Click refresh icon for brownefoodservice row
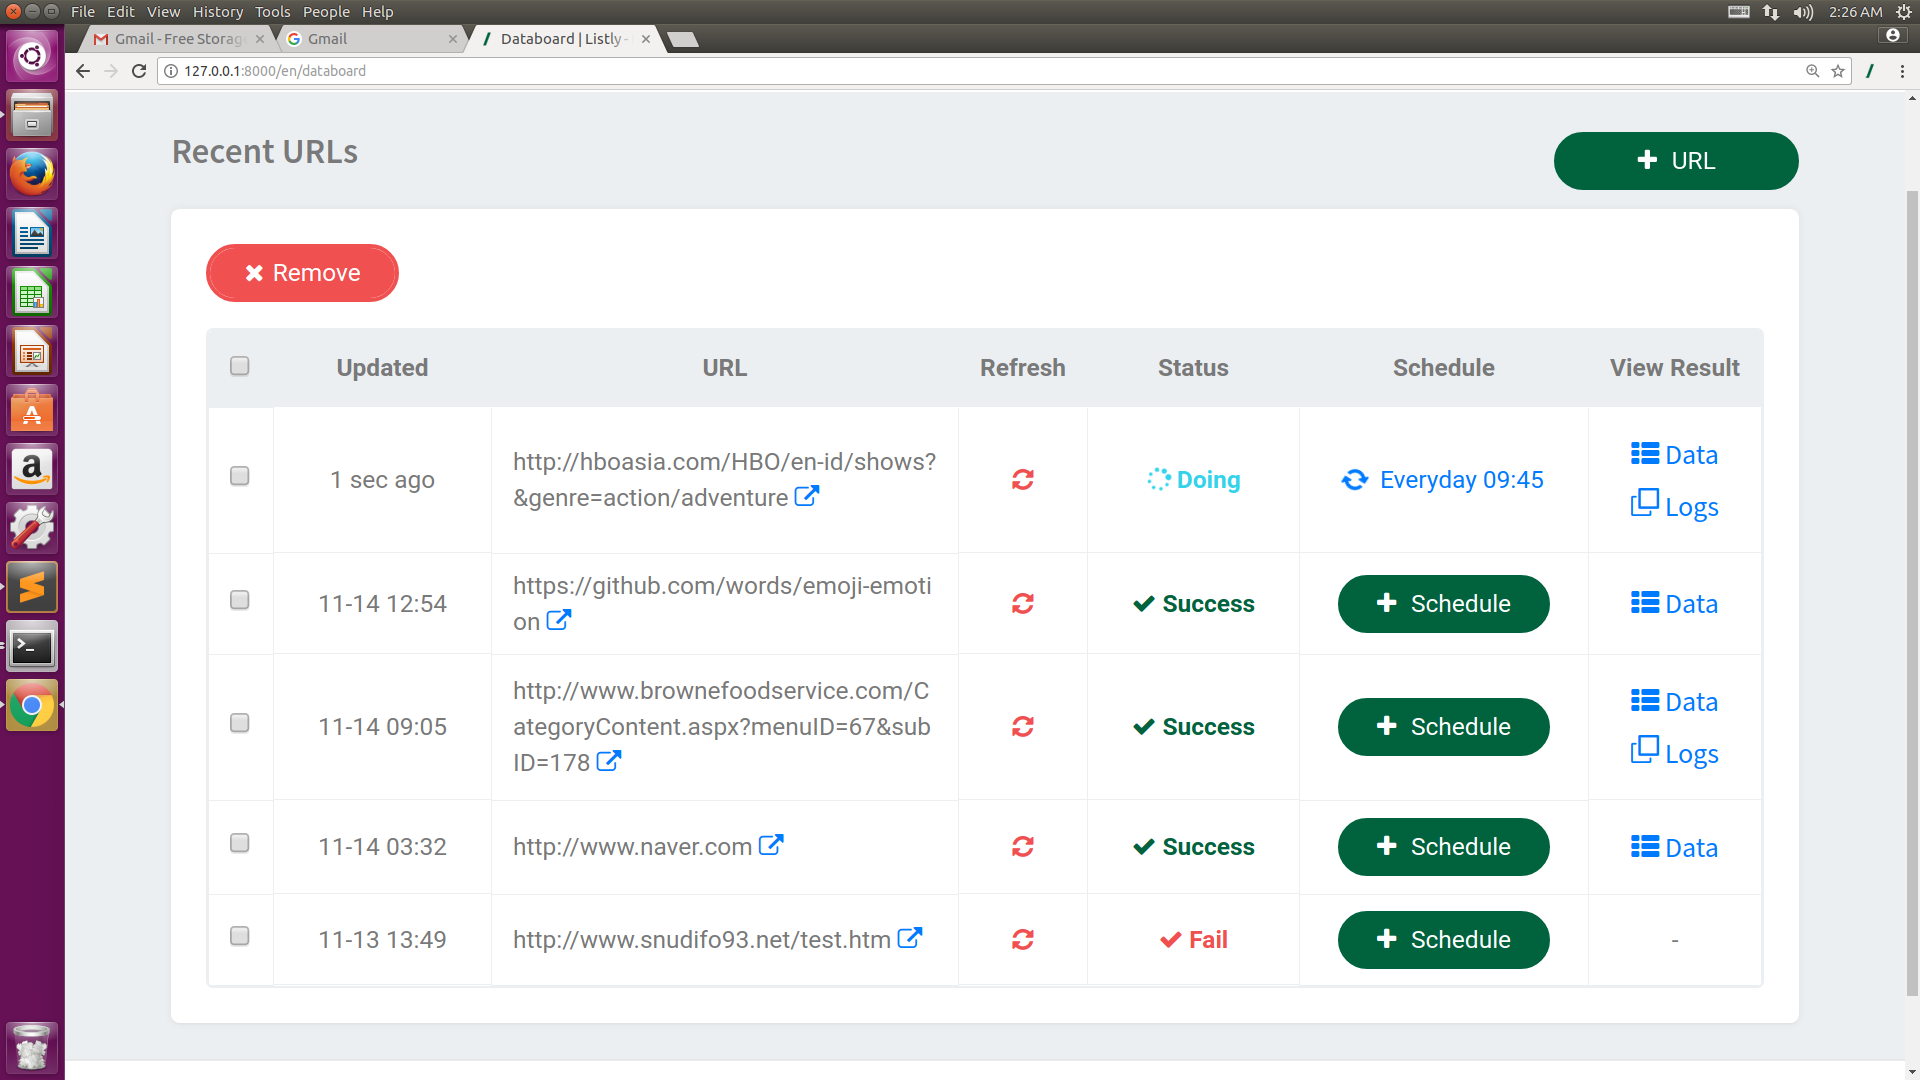Viewport: 1920px width, 1080px height. pyautogui.click(x=1022, y=727)
